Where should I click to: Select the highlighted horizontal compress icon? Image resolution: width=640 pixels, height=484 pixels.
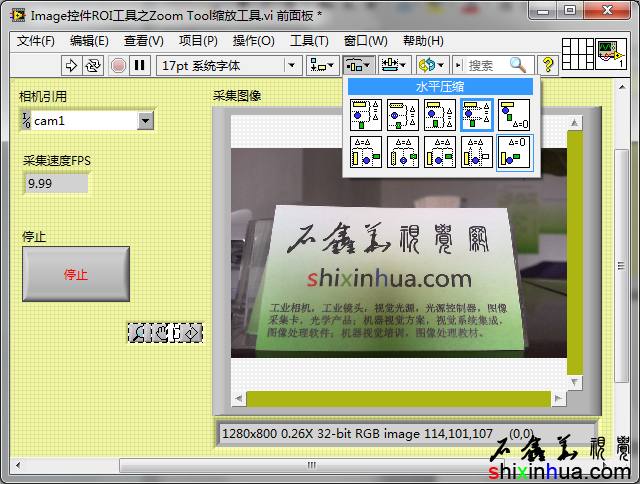477,116
